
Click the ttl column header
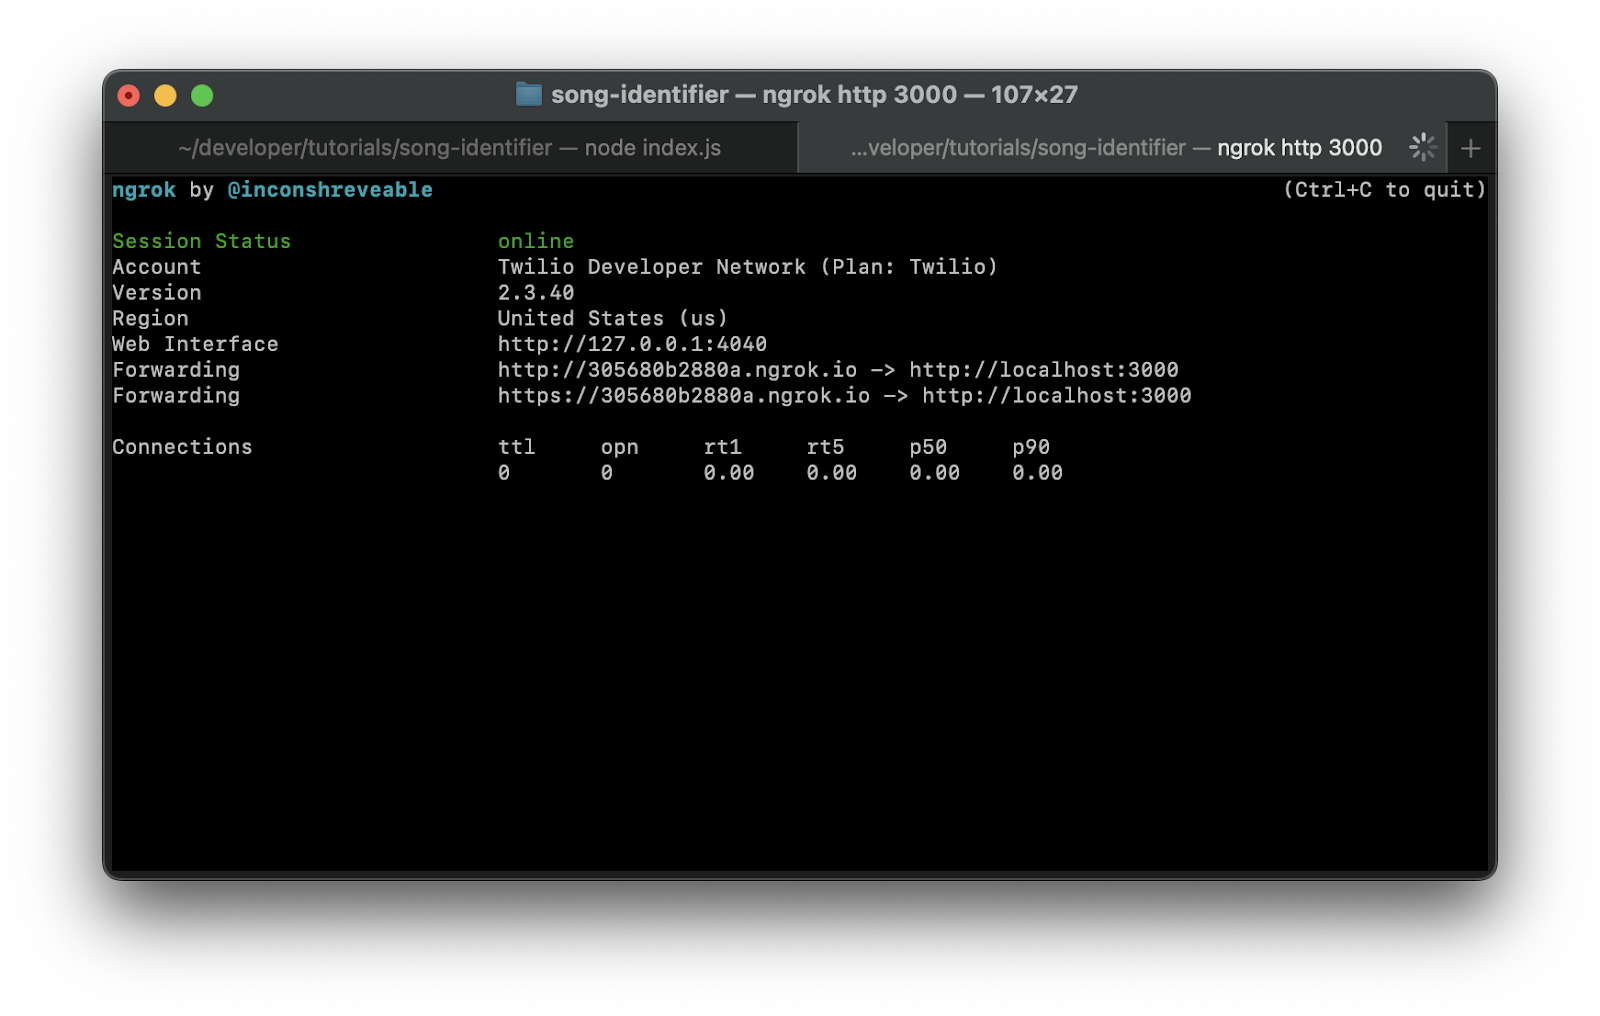coord(517,447)
